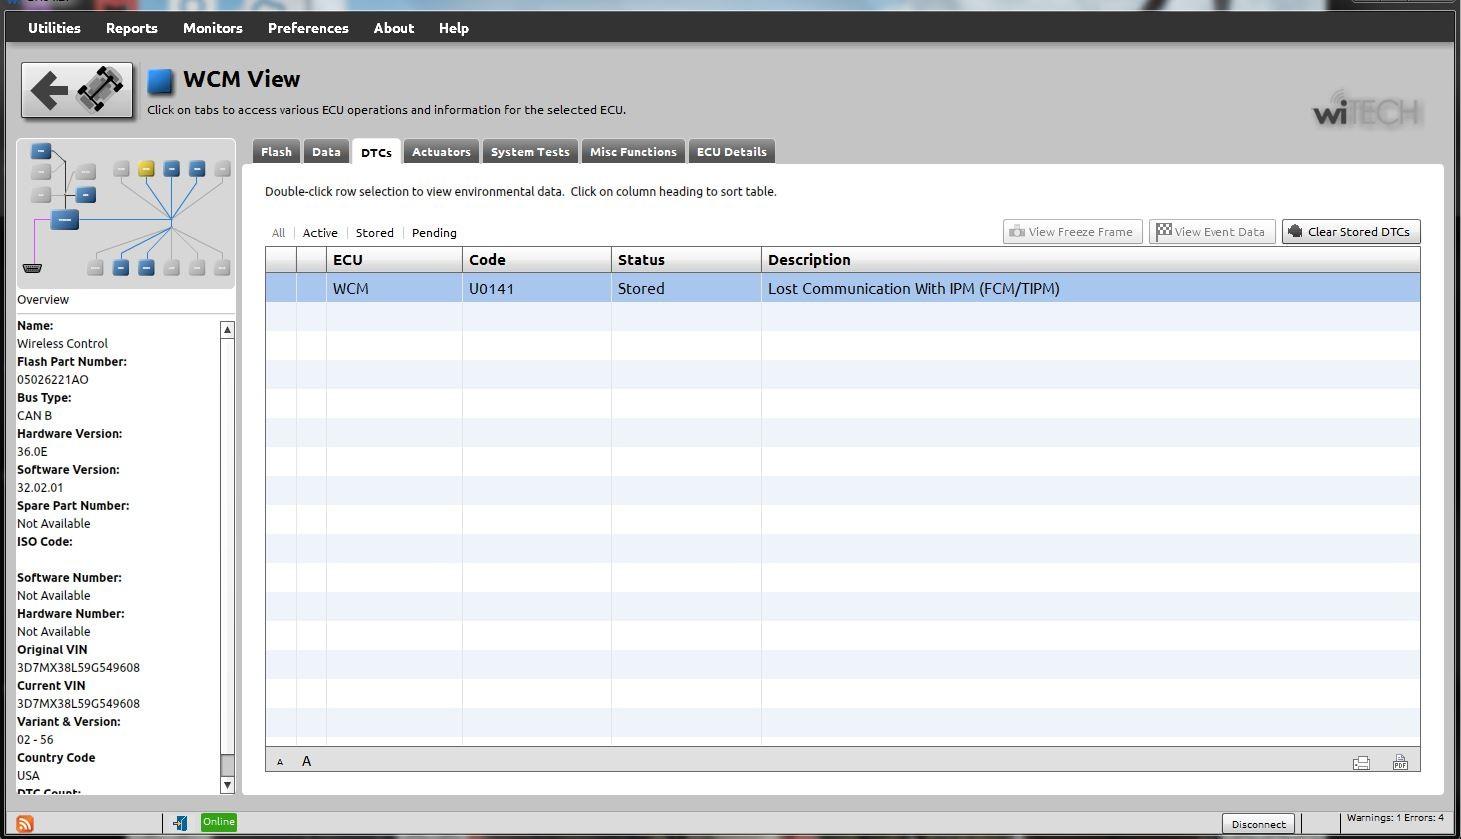Click the Stored status cell in table
The image size is (1461, 839).
tap(686, 288)
